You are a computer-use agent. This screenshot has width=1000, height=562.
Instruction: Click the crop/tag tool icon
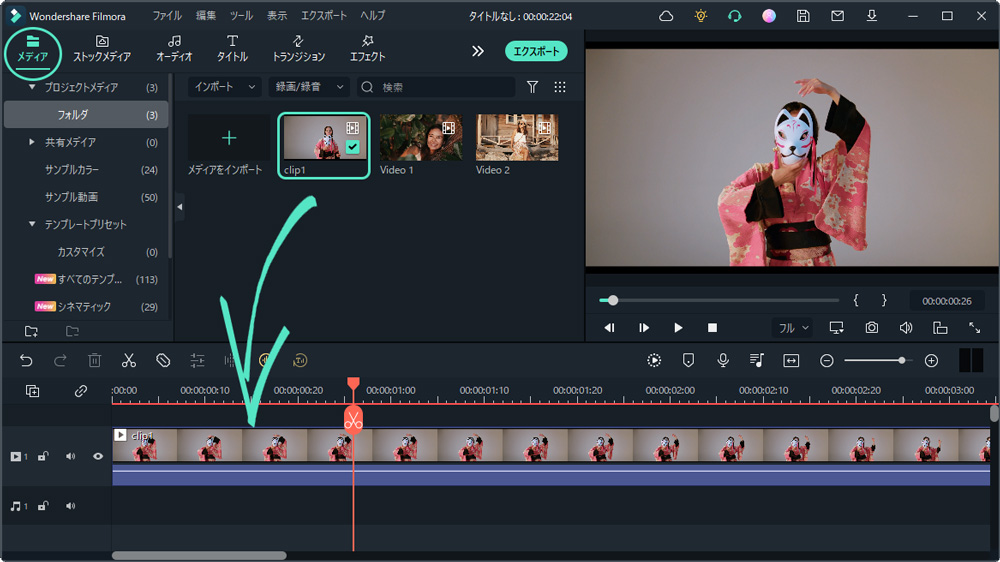pyautogui.click(x=163, y=360)
